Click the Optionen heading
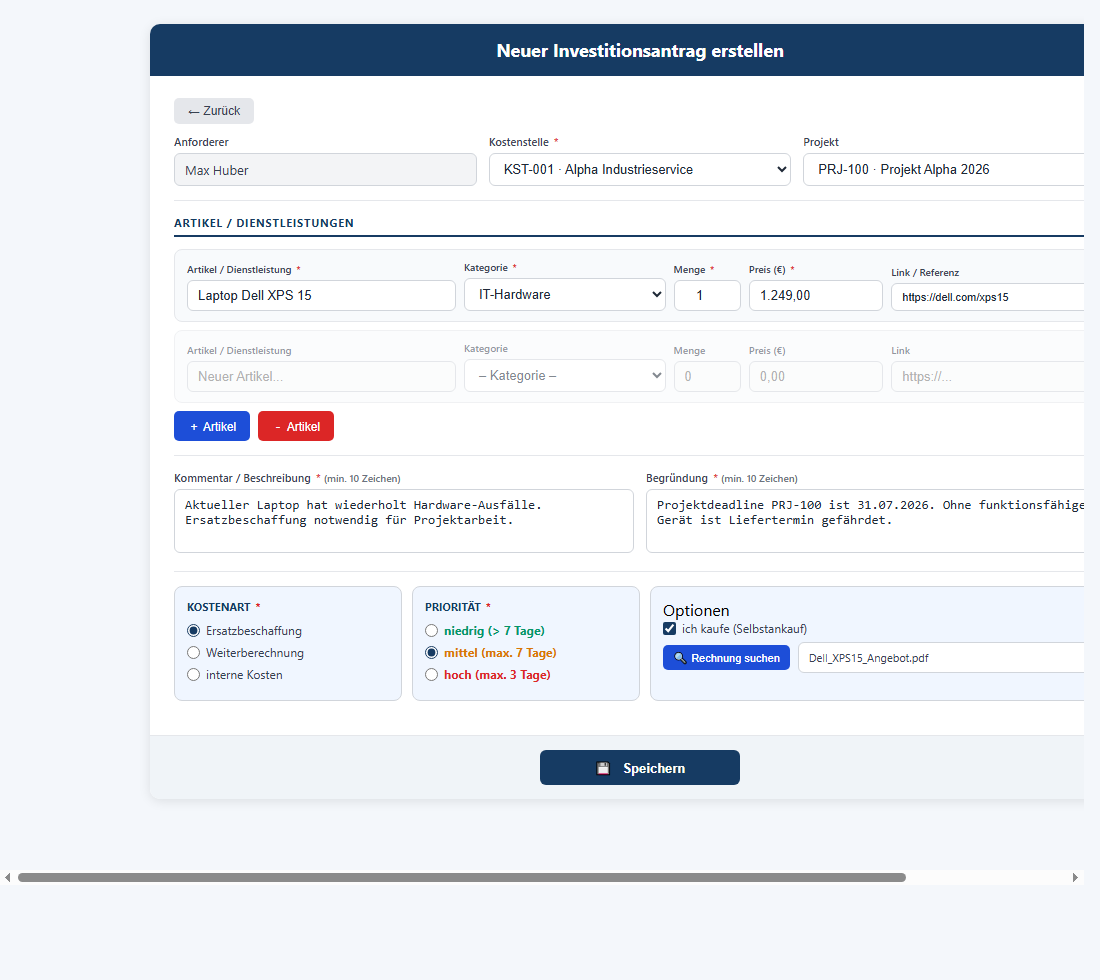1100x980 pixels. click(696, 610)
